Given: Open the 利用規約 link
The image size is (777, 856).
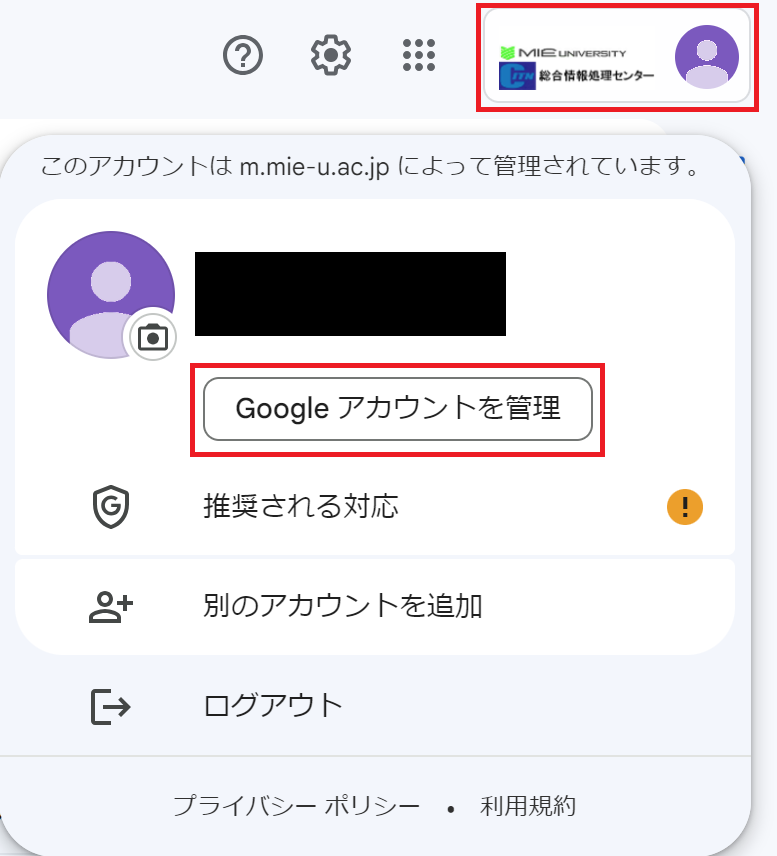Looking at the screenshot, I should (x=527, y=806).
